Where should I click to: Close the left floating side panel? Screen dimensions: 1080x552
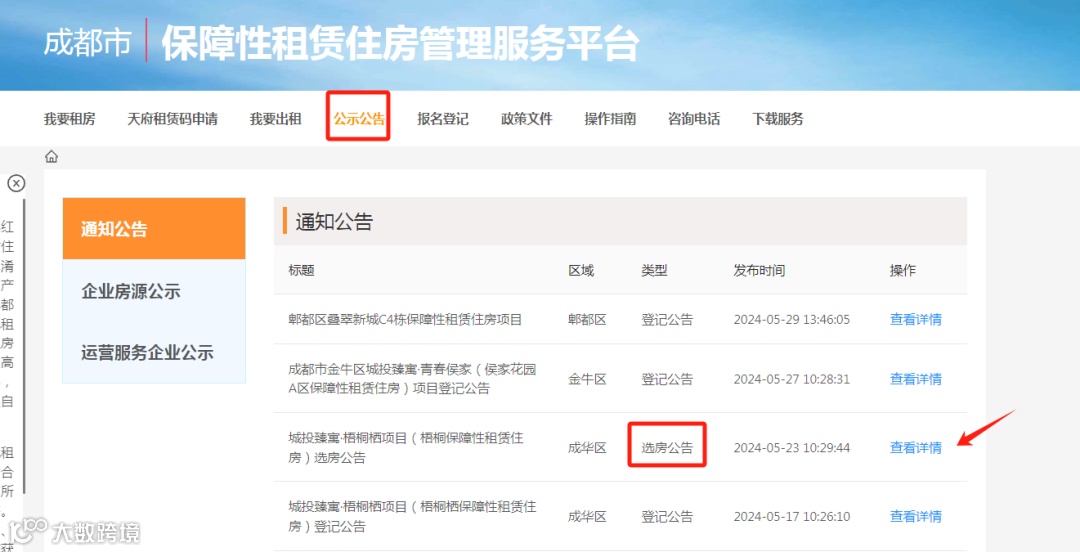tap(16, 183)
